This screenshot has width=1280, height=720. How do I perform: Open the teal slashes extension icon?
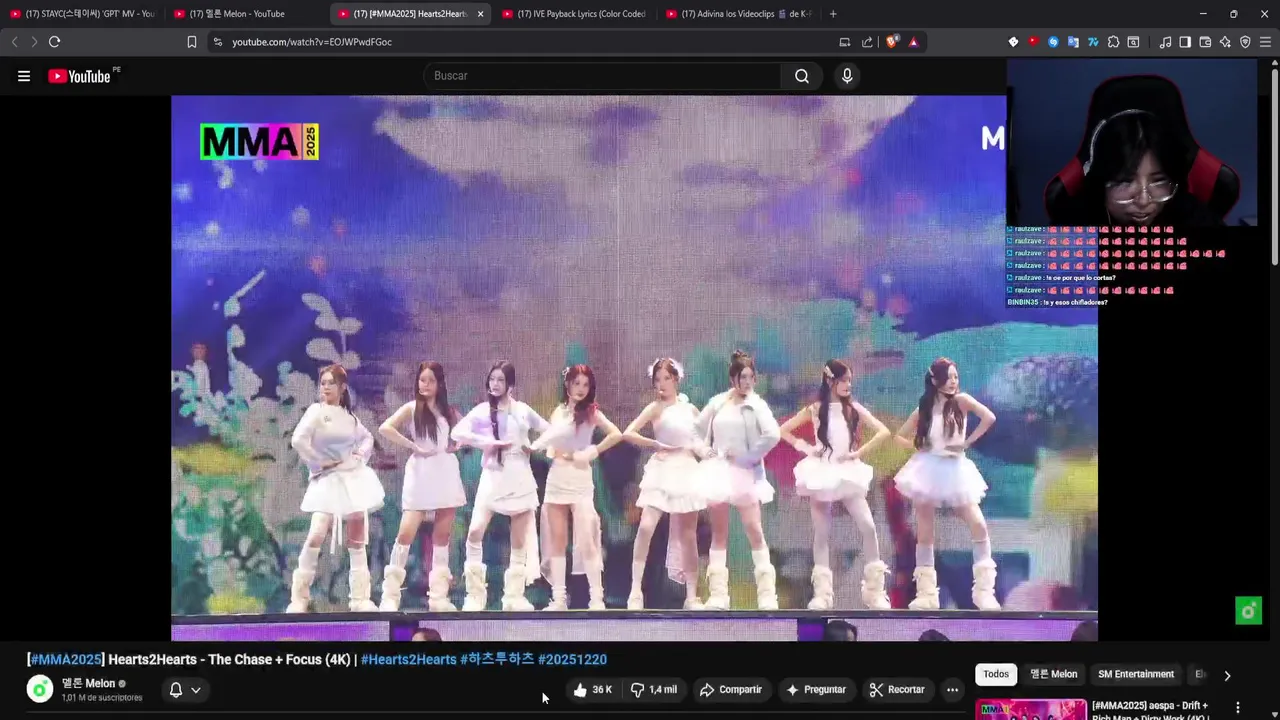coord(1093,42)
